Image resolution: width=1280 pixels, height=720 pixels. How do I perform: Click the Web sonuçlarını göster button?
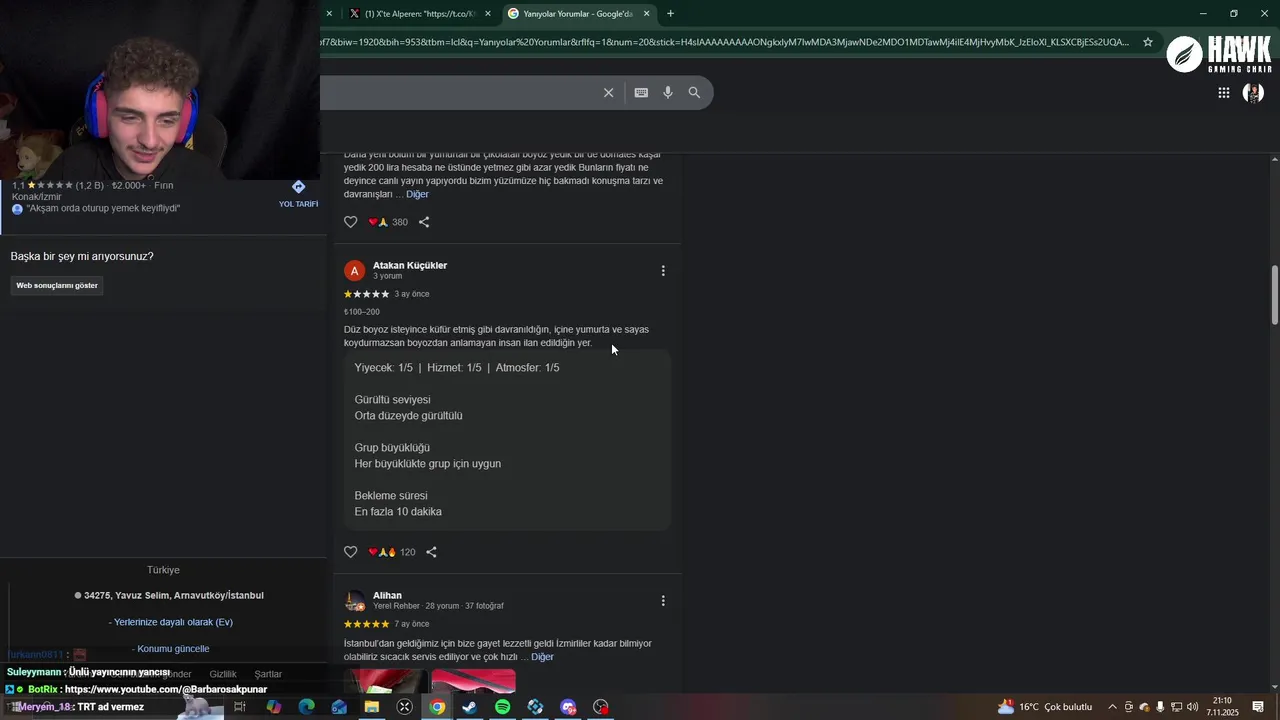coord(57,285)
